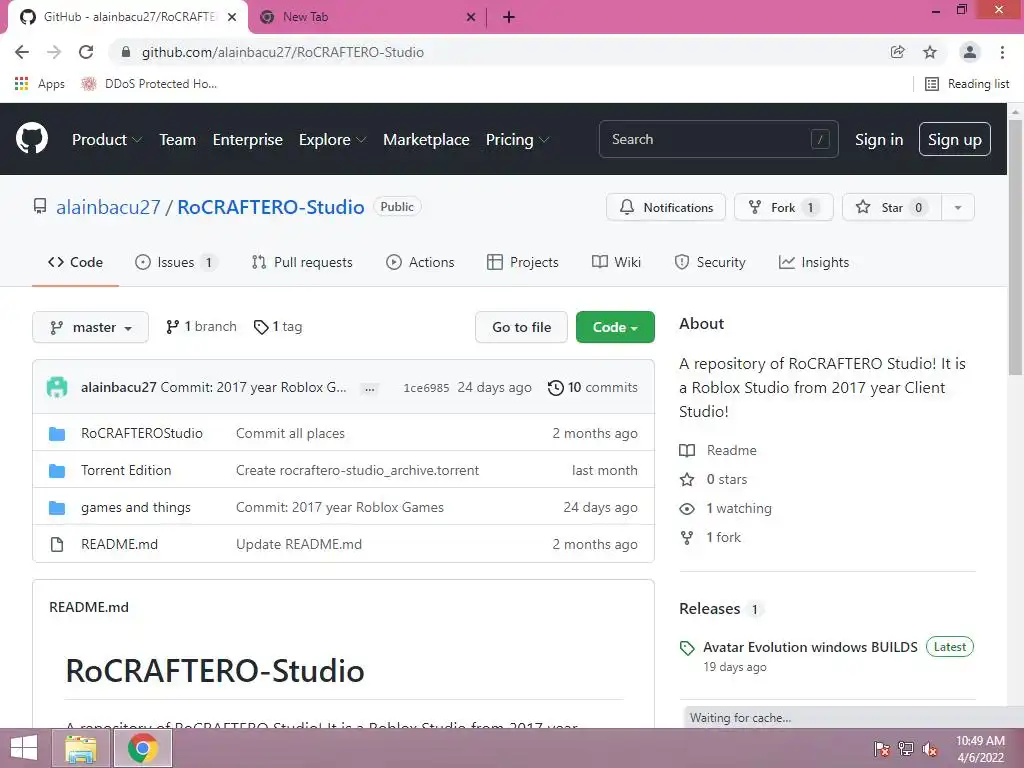Expand the Product menu
Viewport: 1024px width, 768px height.
click(106, 140)
